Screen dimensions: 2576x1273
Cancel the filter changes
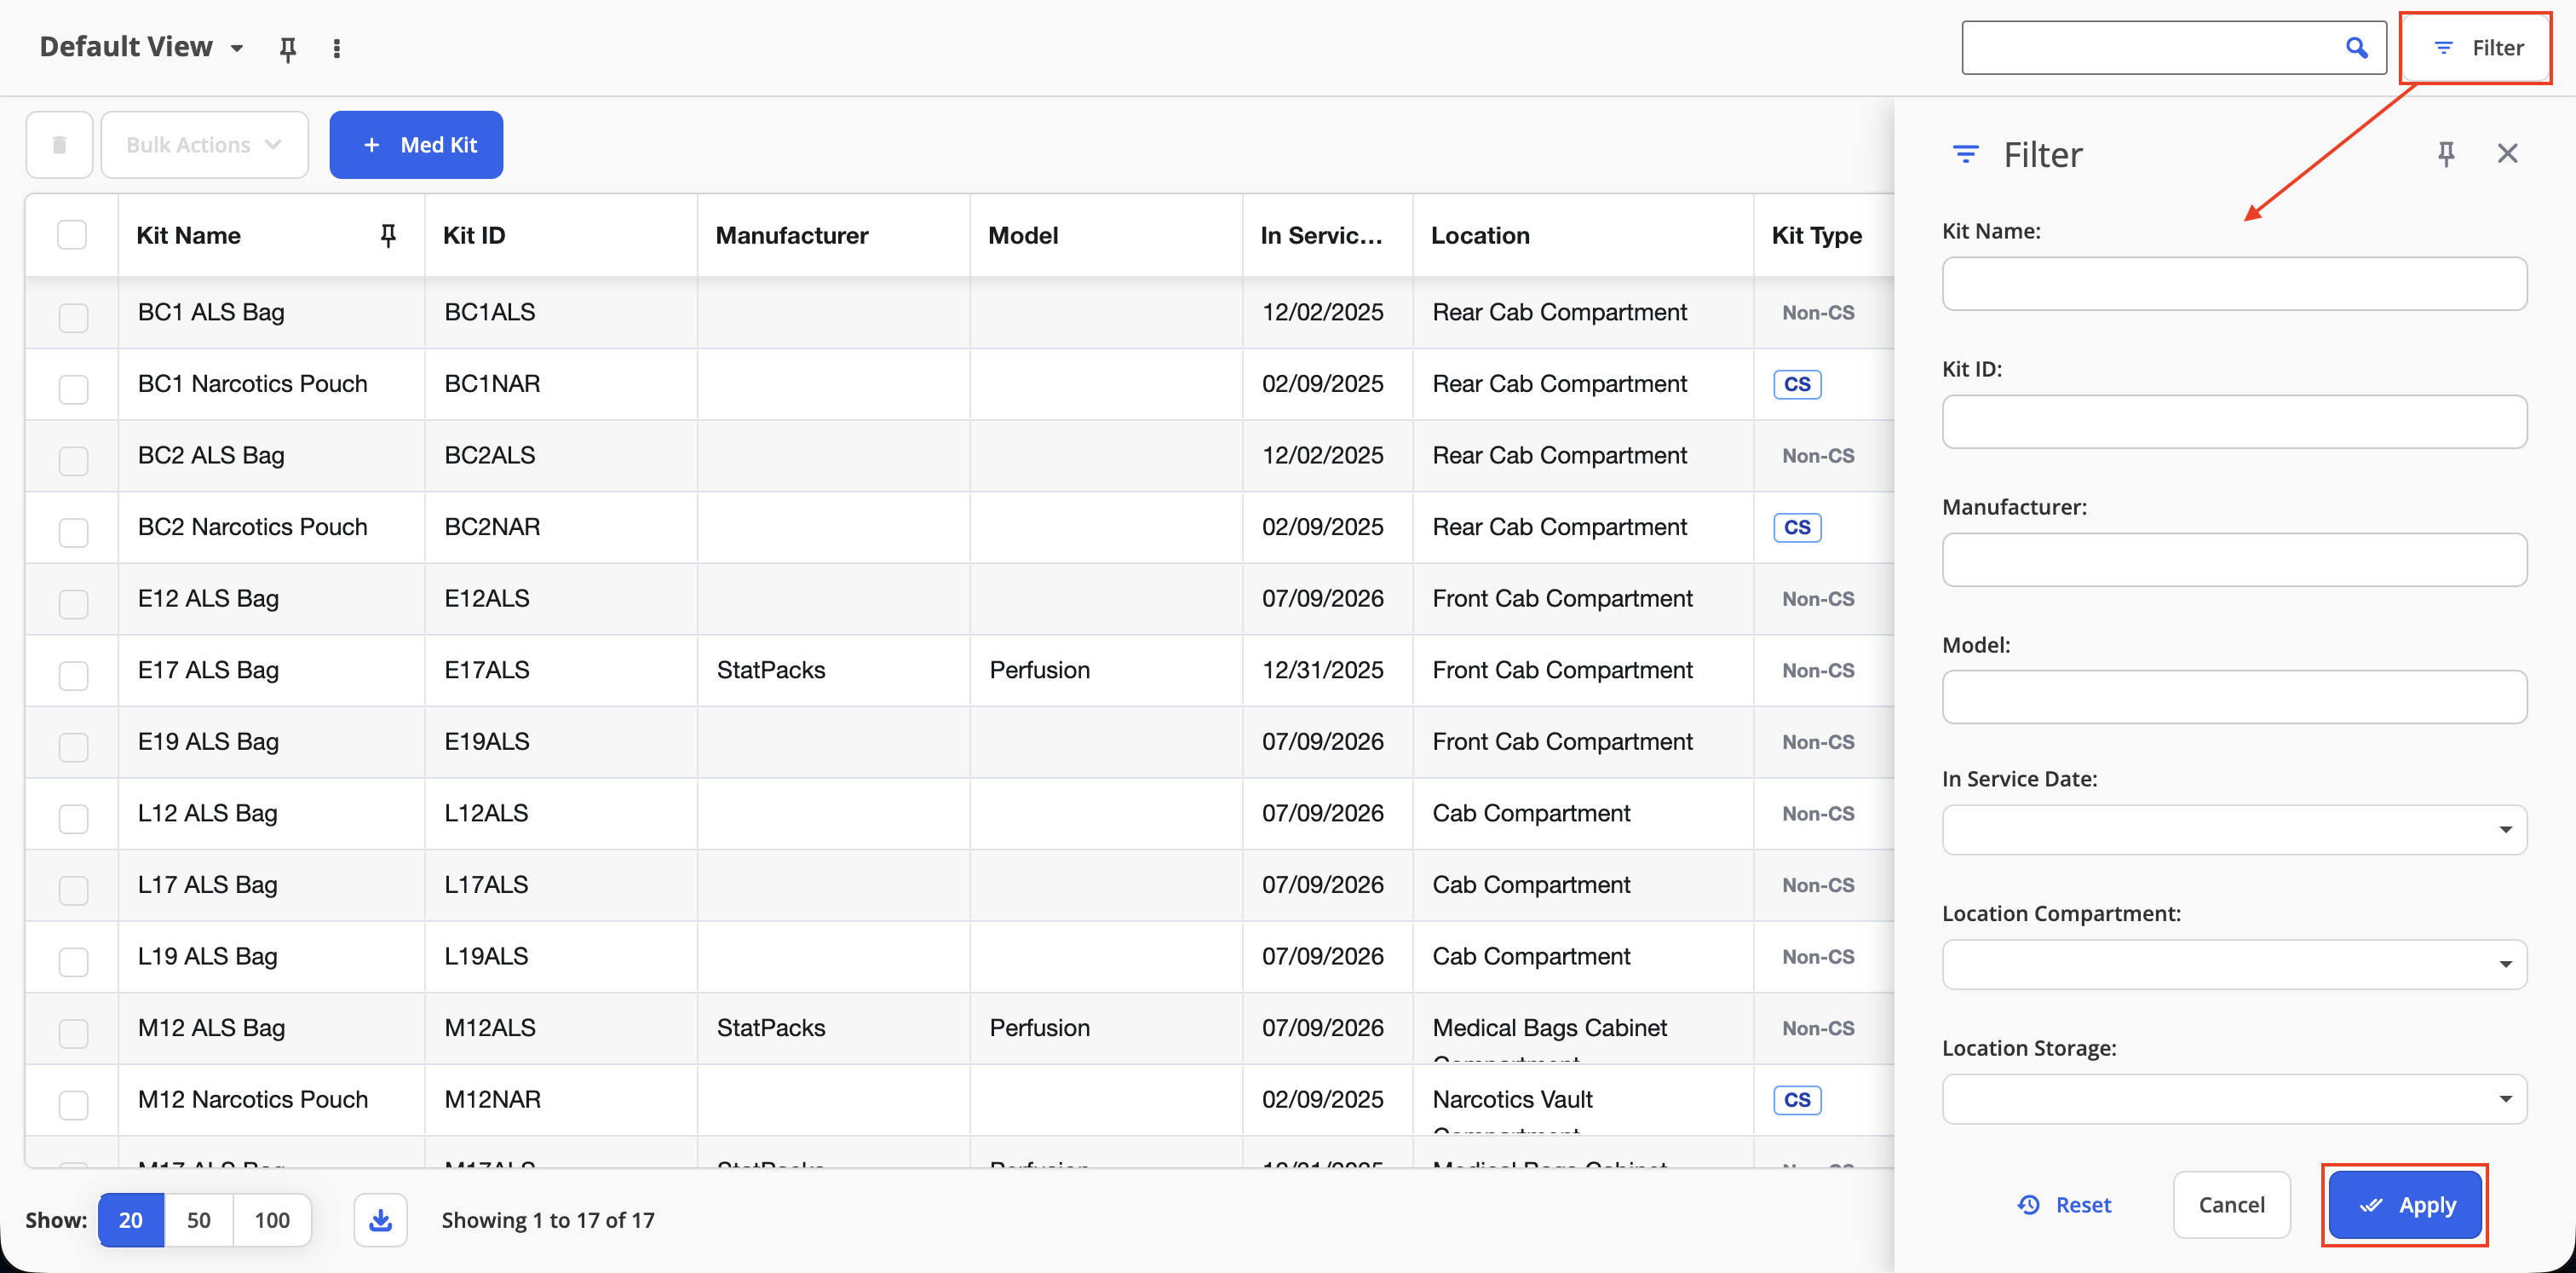(2231, 1205)
